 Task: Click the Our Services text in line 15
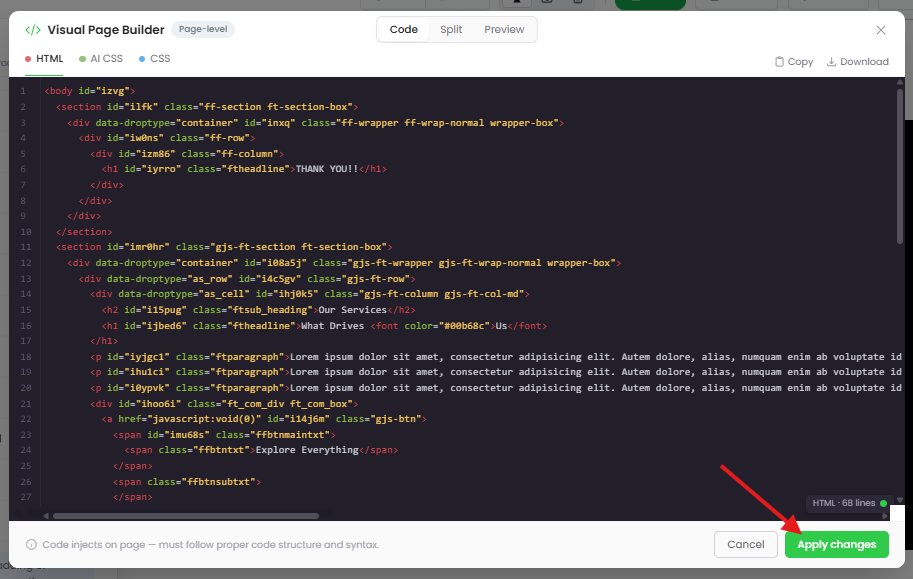pyautogui.click(x=352, y=310)
